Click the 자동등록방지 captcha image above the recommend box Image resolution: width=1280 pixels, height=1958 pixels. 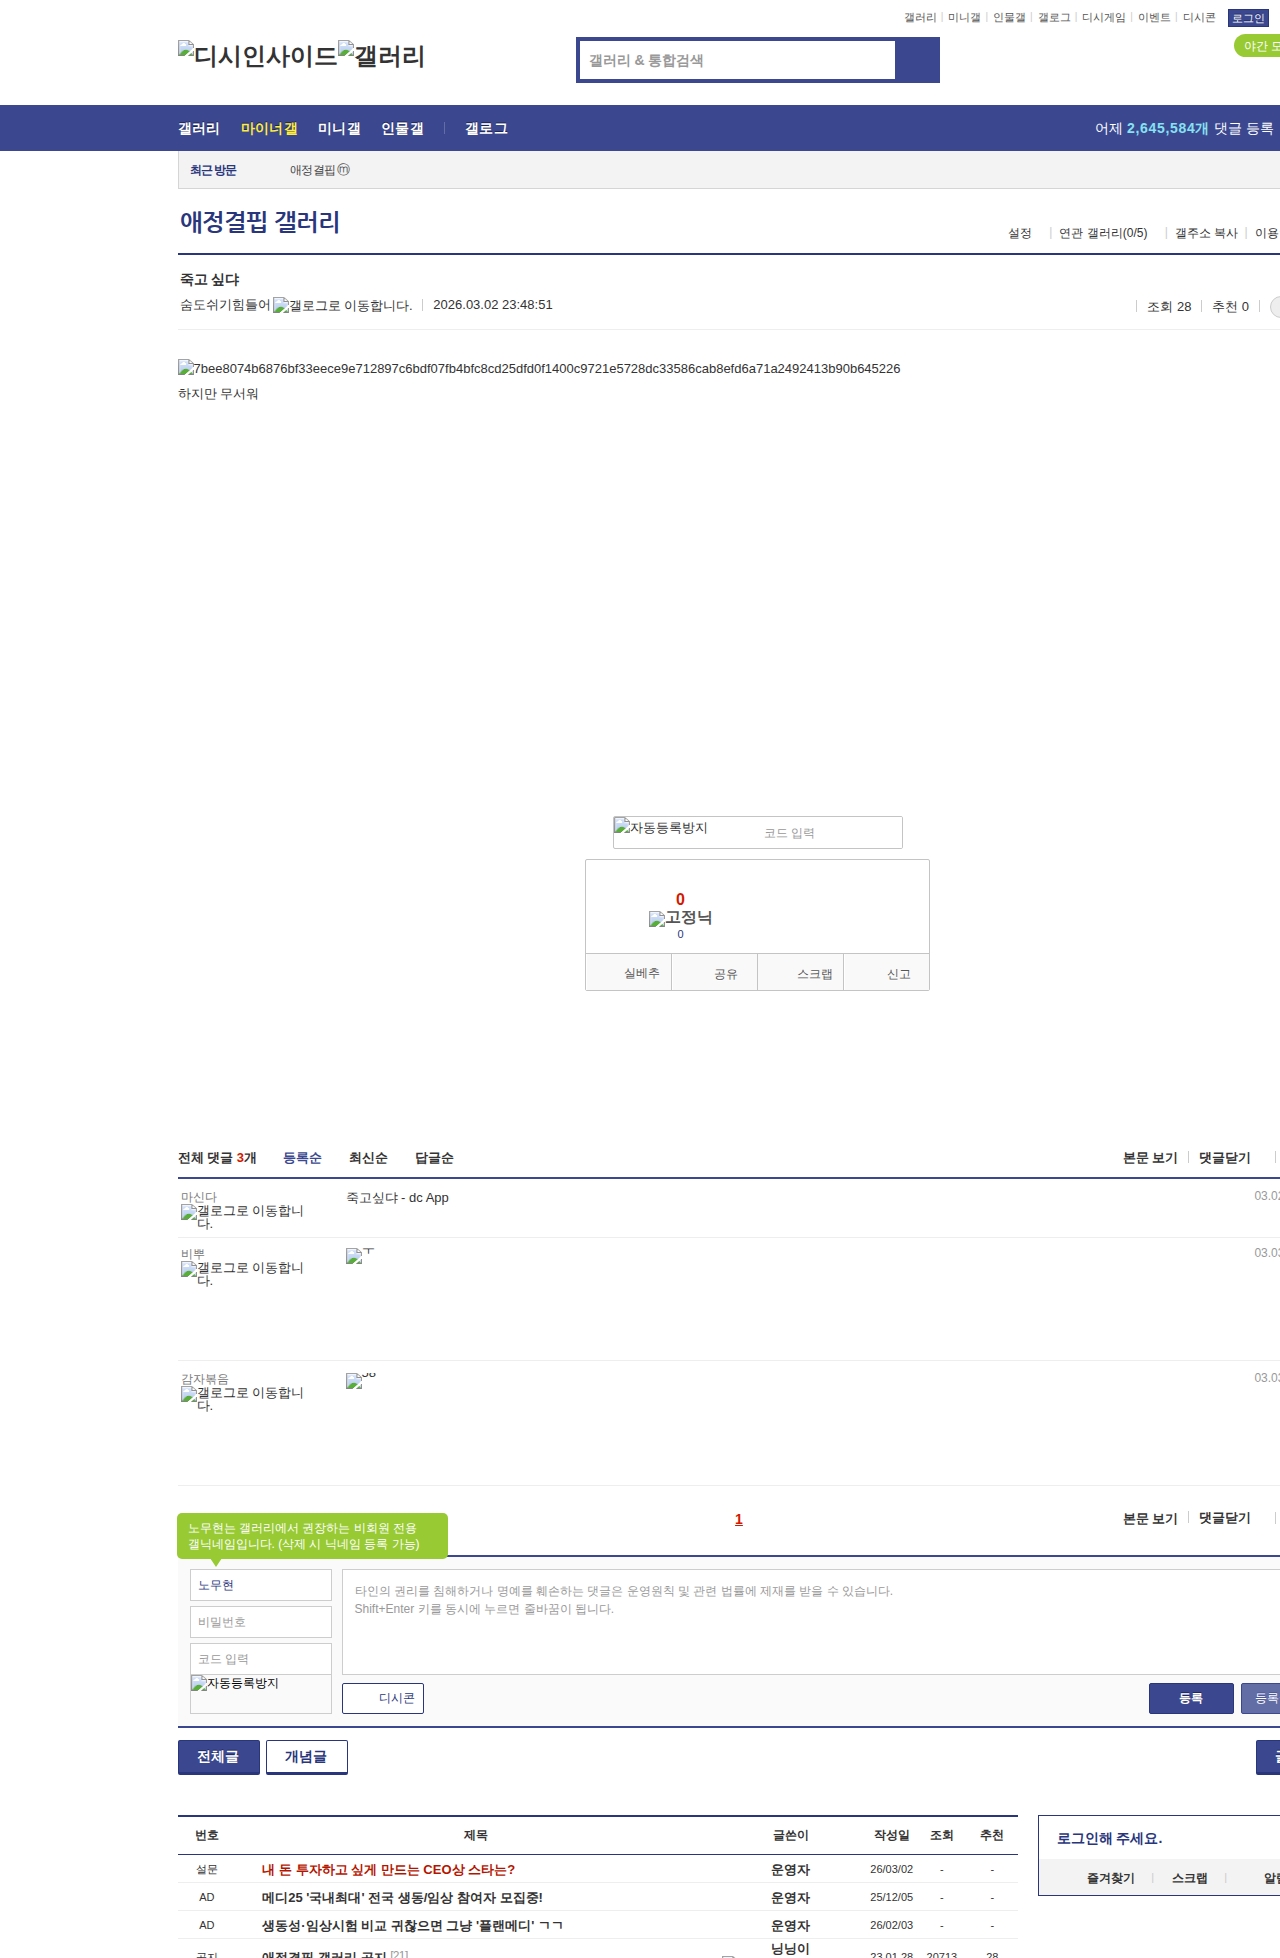[661, 828]
